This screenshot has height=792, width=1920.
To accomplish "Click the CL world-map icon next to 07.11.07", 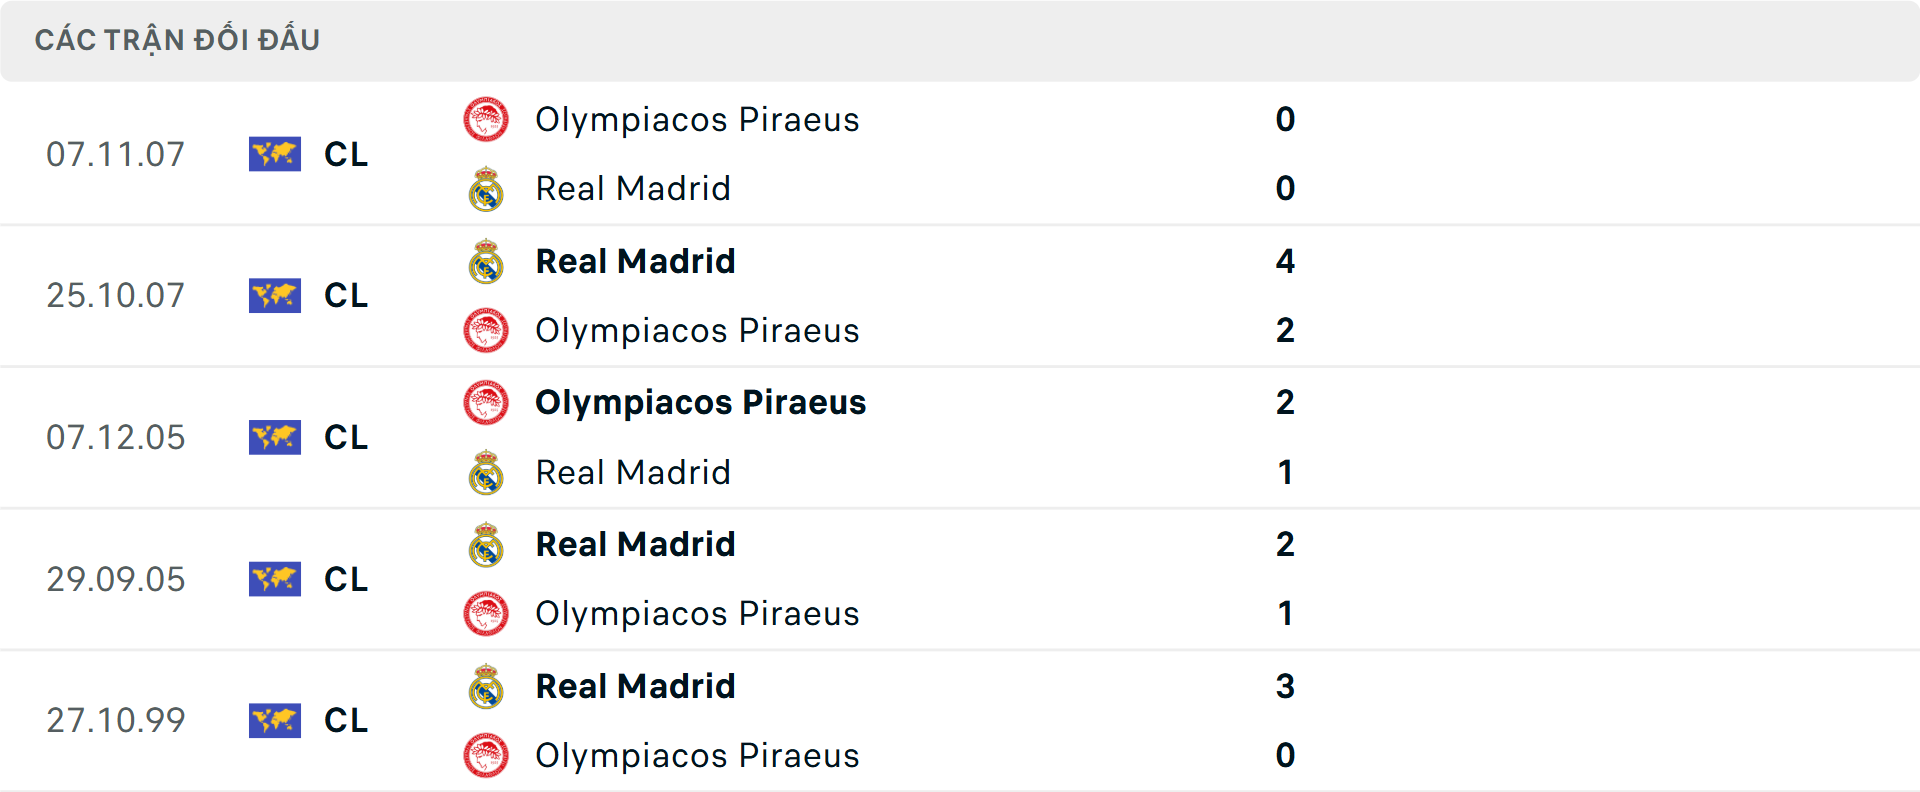I will click(275, 154).
